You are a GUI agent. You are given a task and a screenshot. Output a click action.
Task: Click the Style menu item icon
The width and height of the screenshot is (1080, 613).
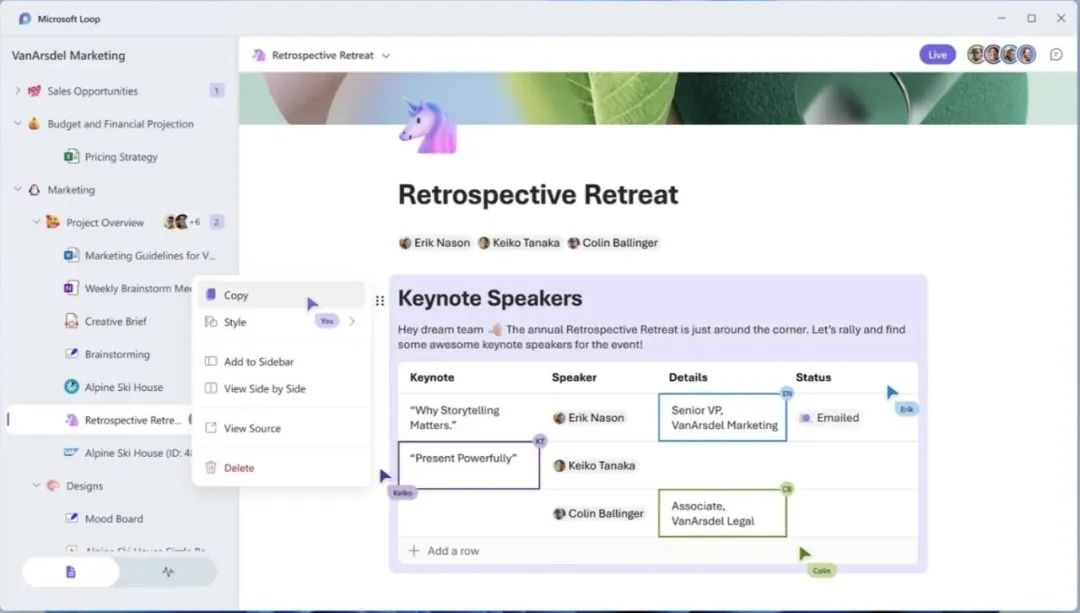pyautogui.click(x=211, y=322)
